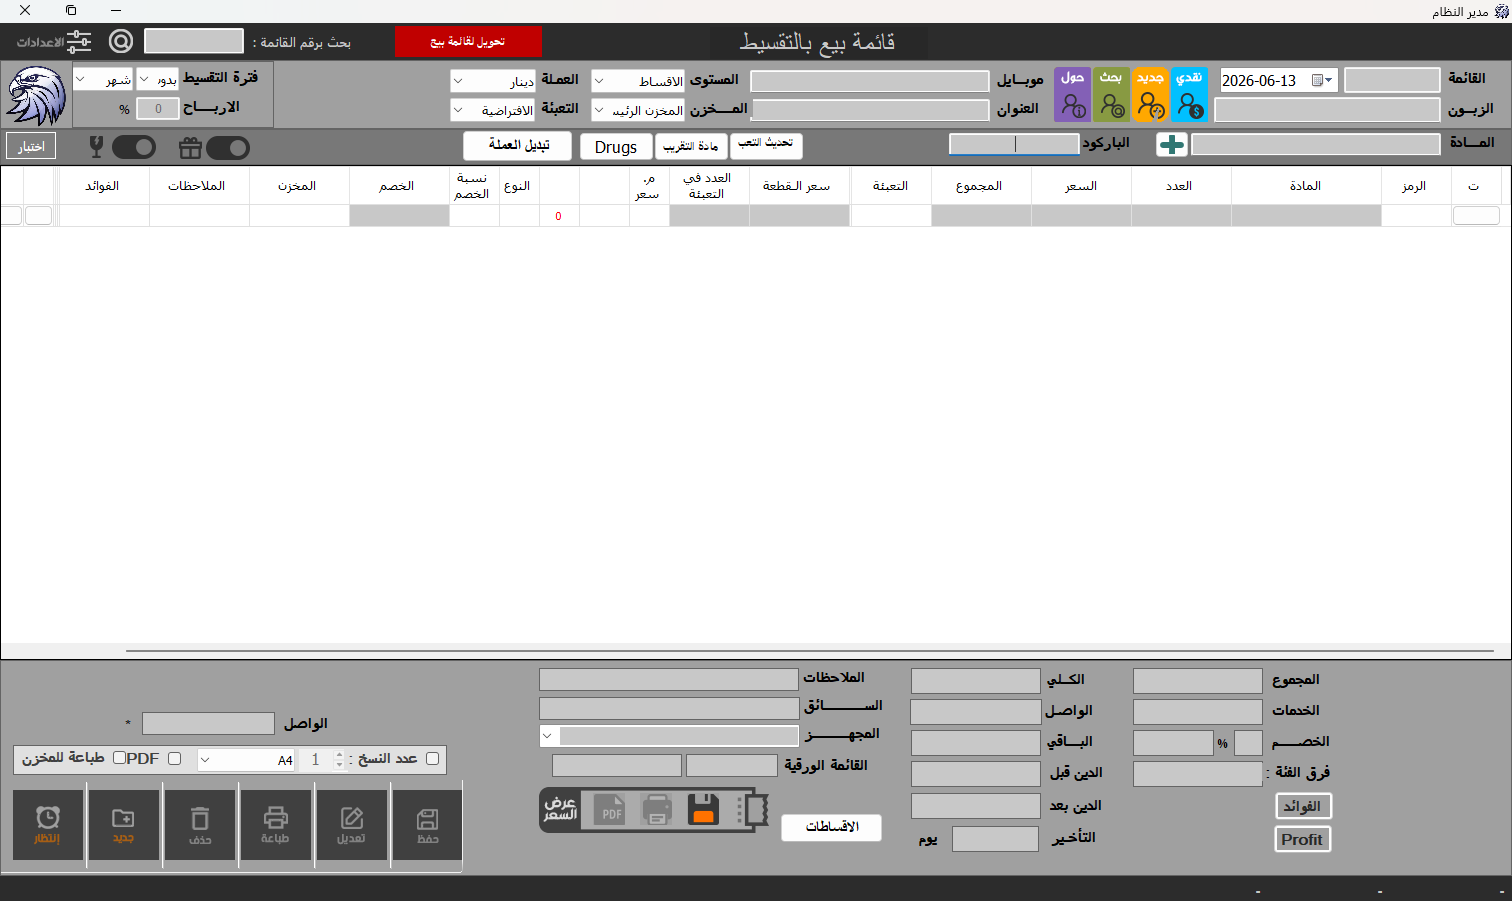Enable the PDF checkbox

pyautogui.click(x=174, y=759)
